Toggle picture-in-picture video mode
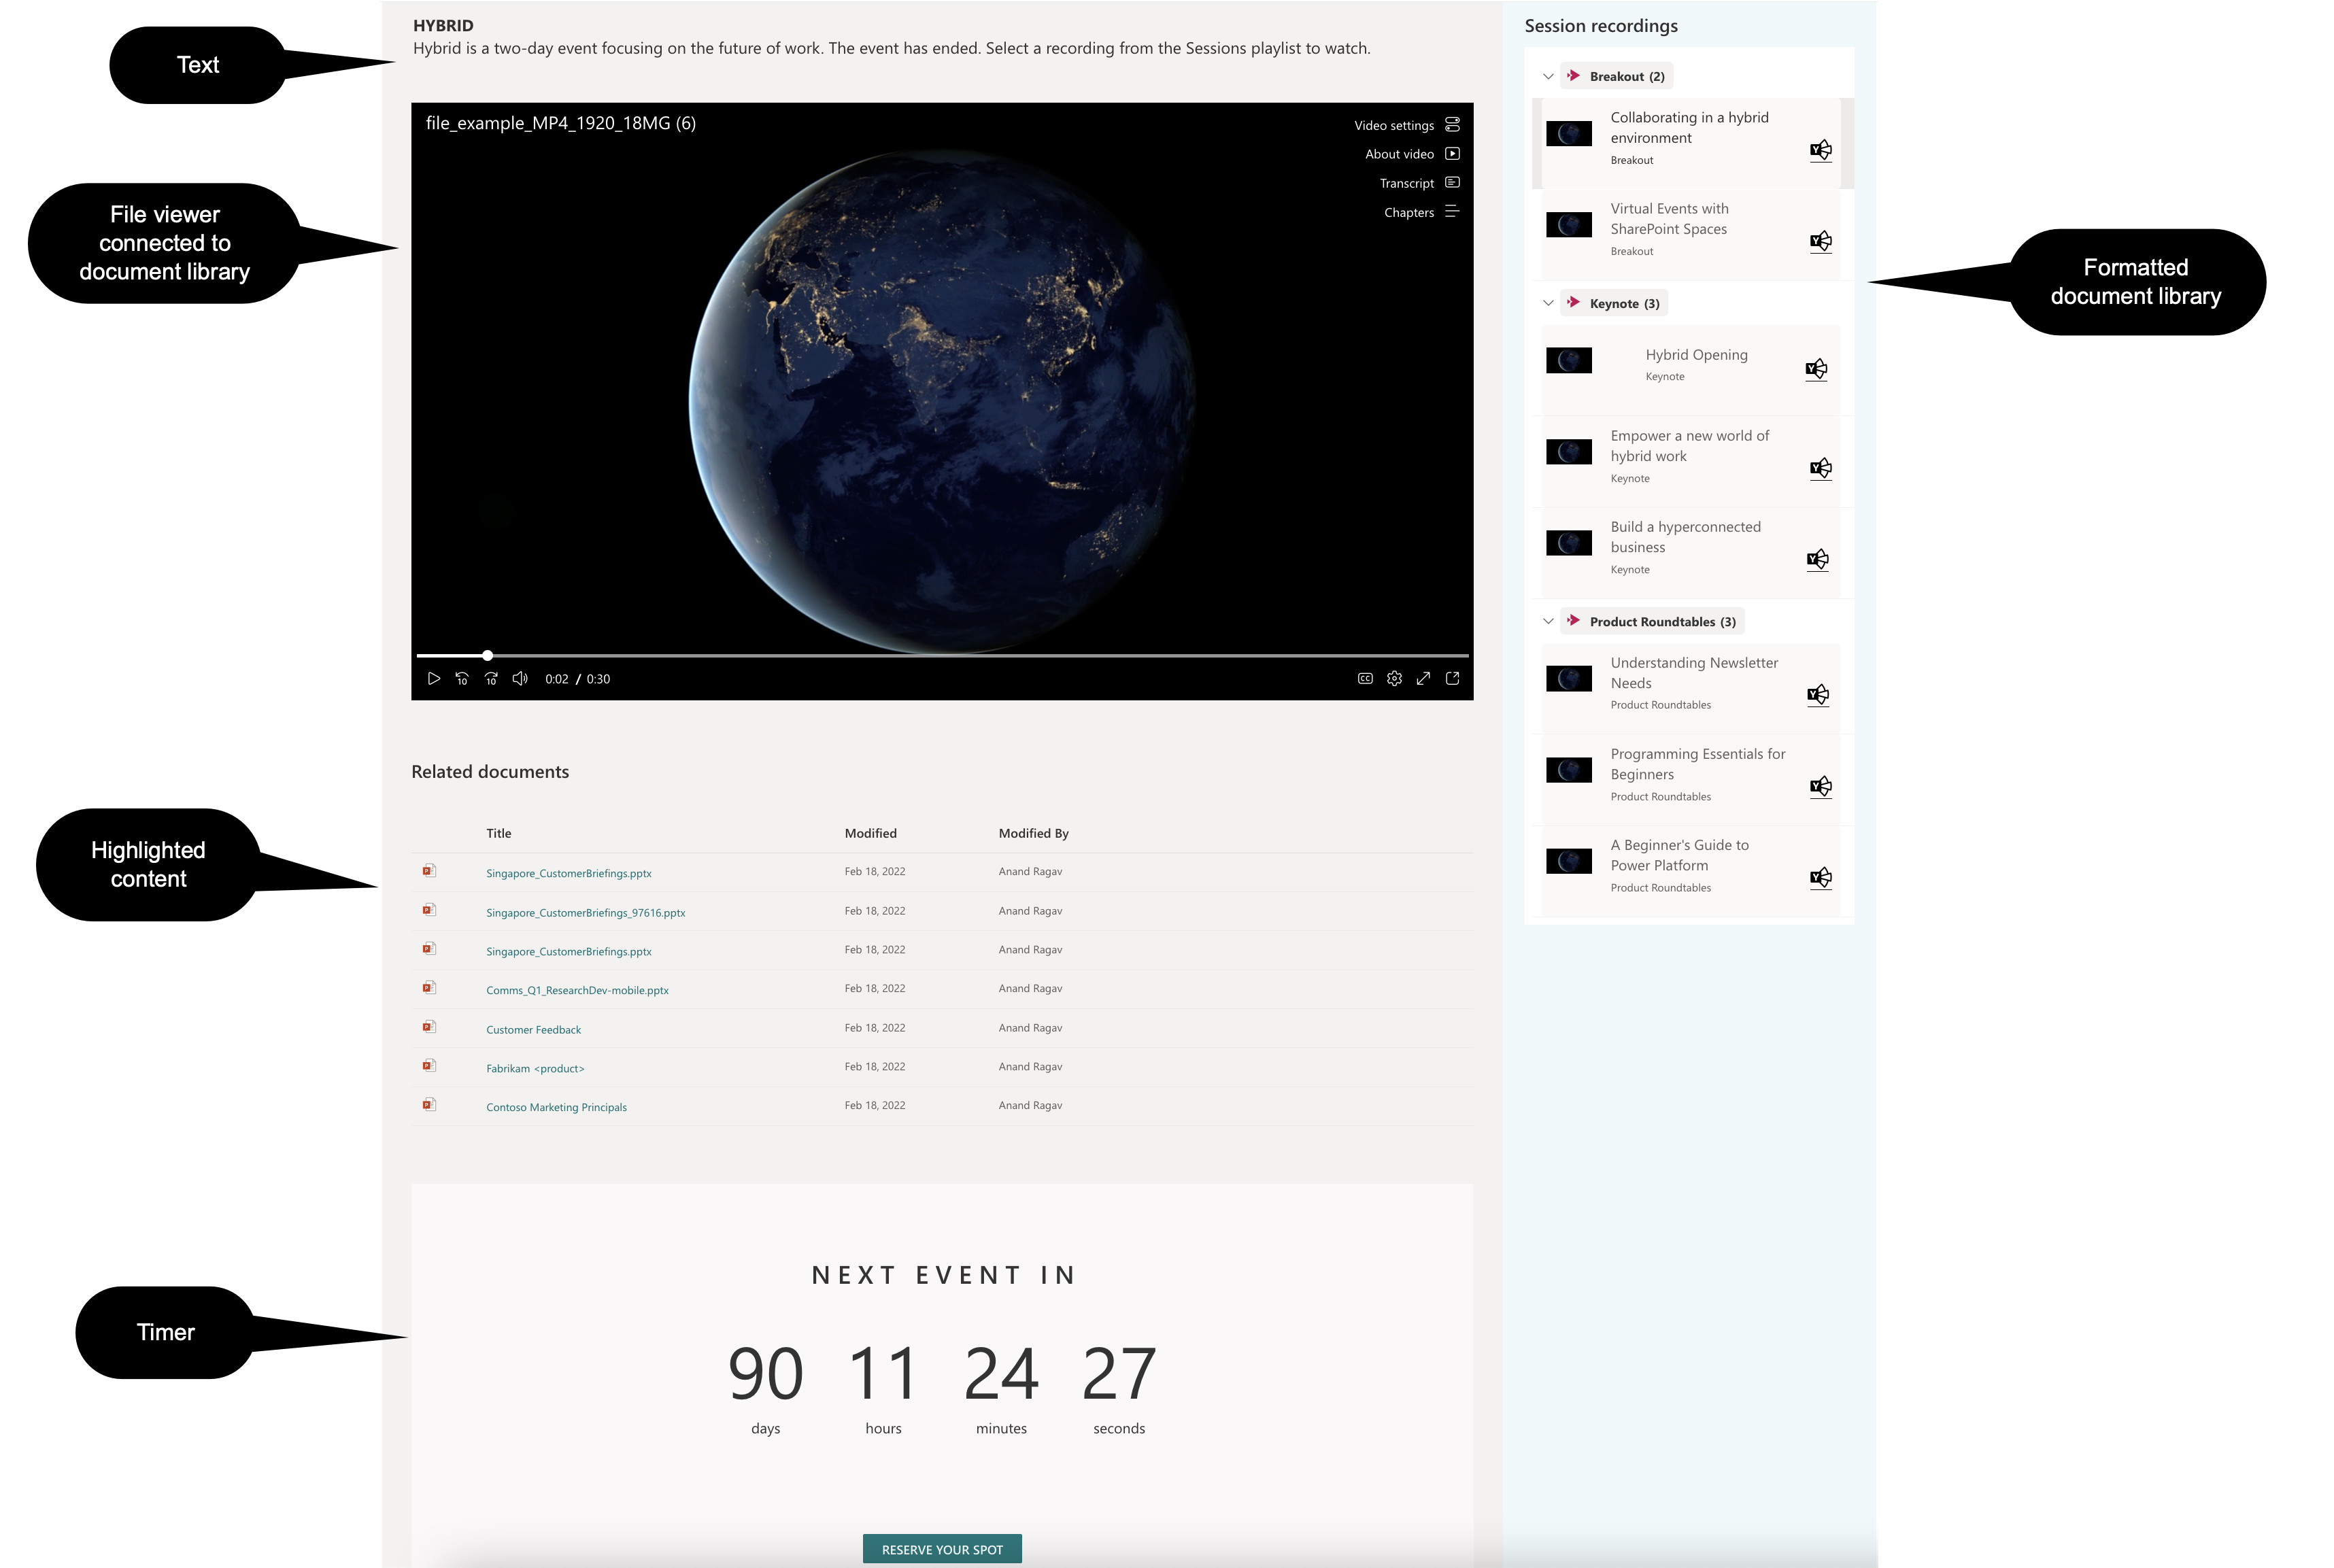This screenshot has height=1568, width=2334. 1452,679
